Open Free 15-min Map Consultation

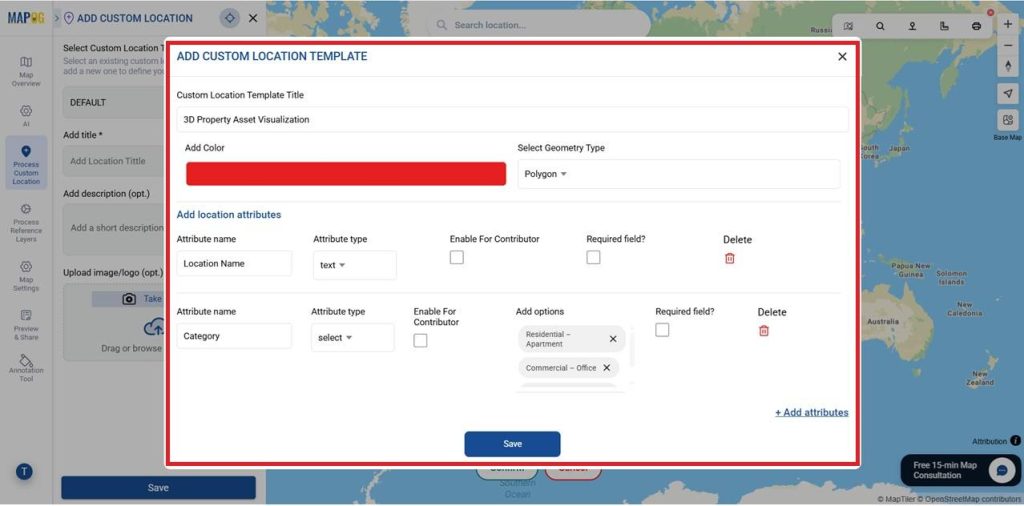pyautogui.click(x=960, y=470)
